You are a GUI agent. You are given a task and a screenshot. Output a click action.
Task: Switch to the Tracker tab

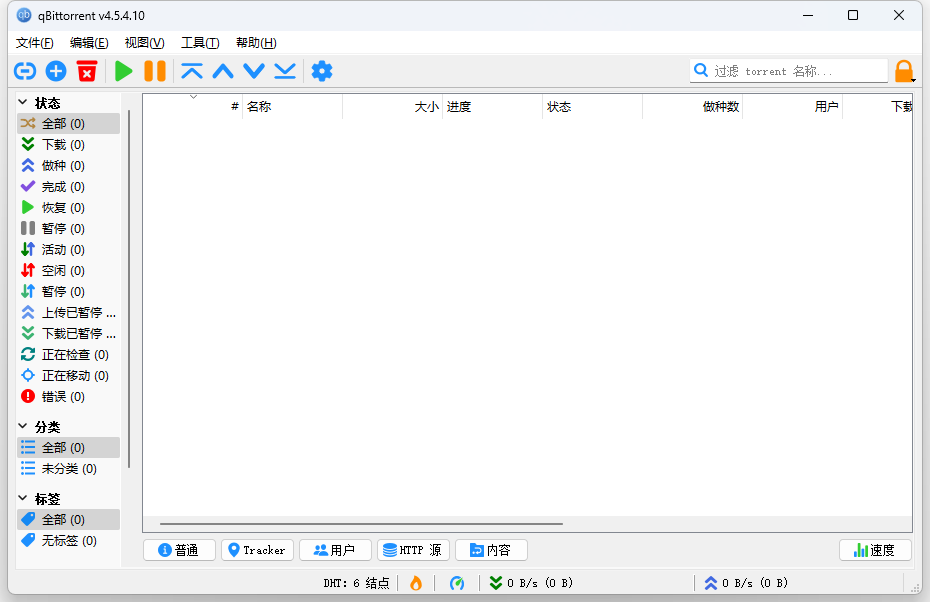(256, 550)
